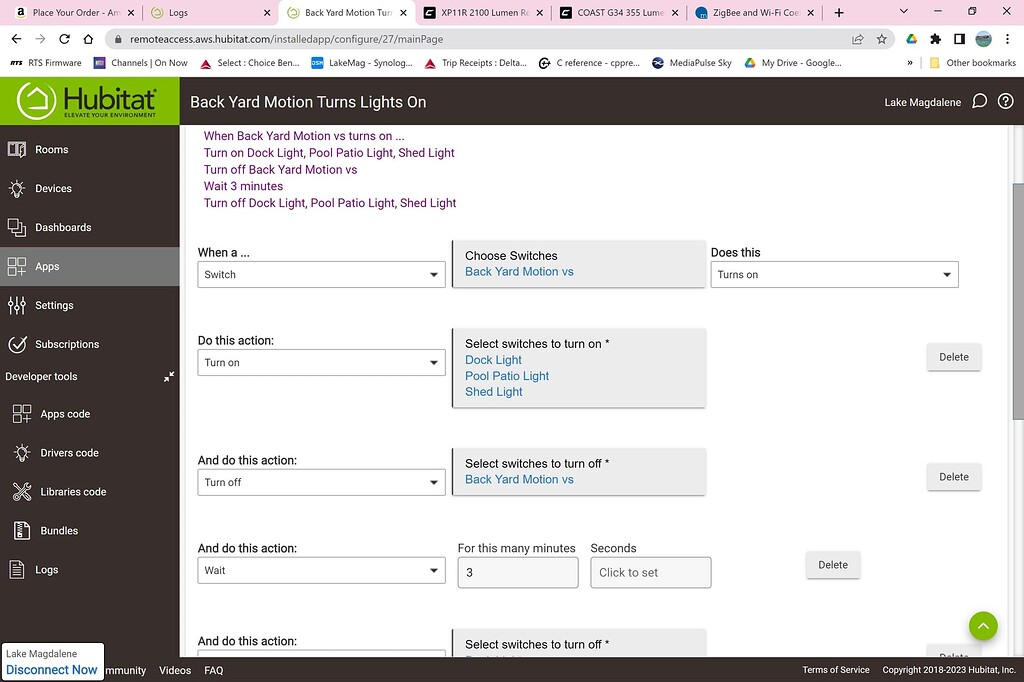This screenshot has width=1024, height=682.
Task: Collapse the Developer tools section
Action: tap(169, 377)
